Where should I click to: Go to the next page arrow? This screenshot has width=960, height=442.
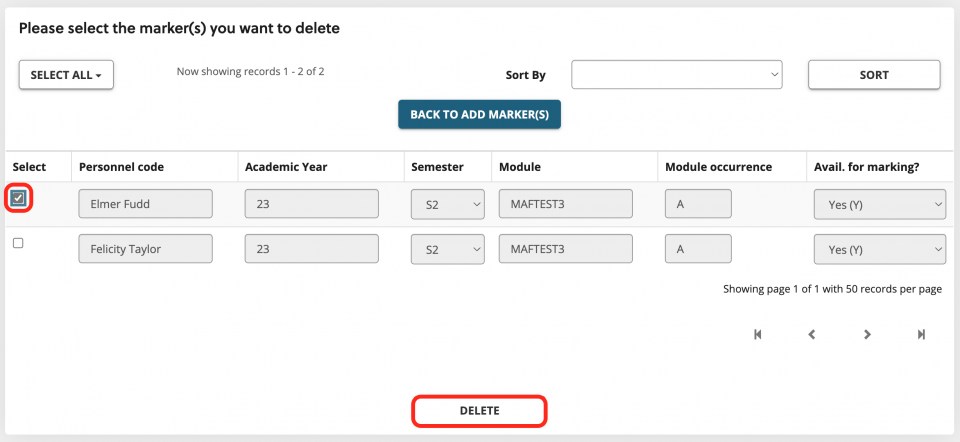point(867,334)
